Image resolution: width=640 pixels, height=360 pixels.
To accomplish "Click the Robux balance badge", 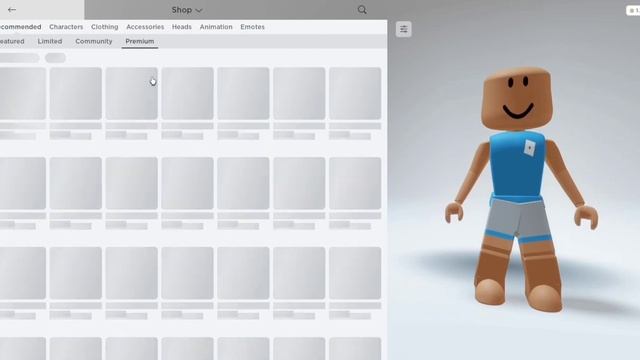I will coord(633,10).
